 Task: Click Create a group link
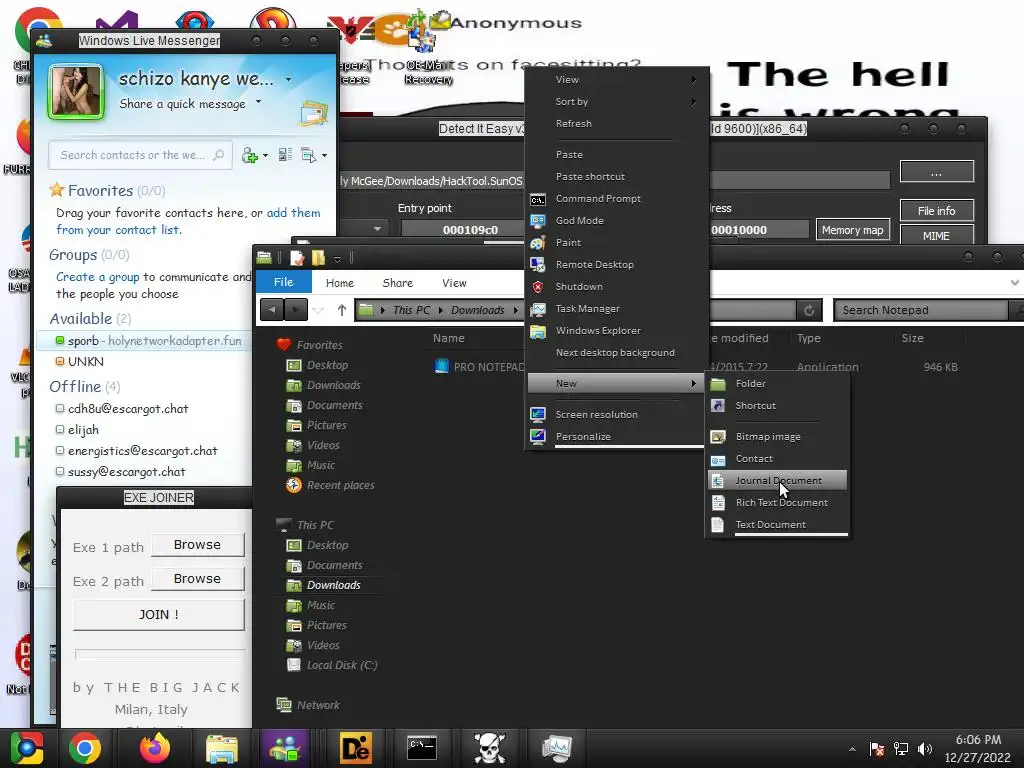coord(97,277)
